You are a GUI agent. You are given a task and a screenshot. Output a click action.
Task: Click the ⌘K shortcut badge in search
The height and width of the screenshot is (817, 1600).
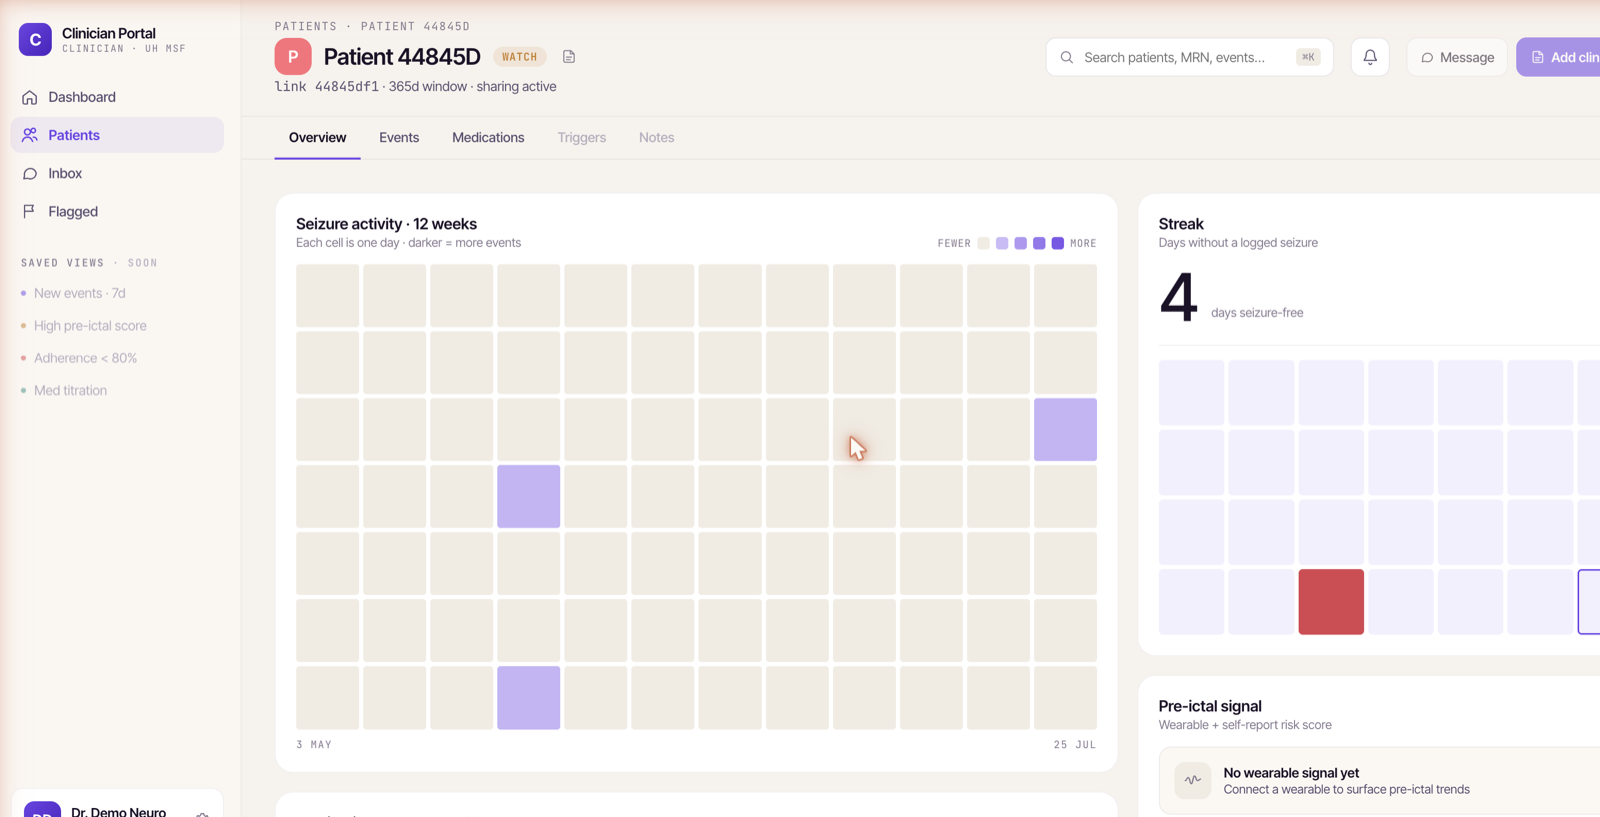pyautogui.click(x=1308, y=57)
